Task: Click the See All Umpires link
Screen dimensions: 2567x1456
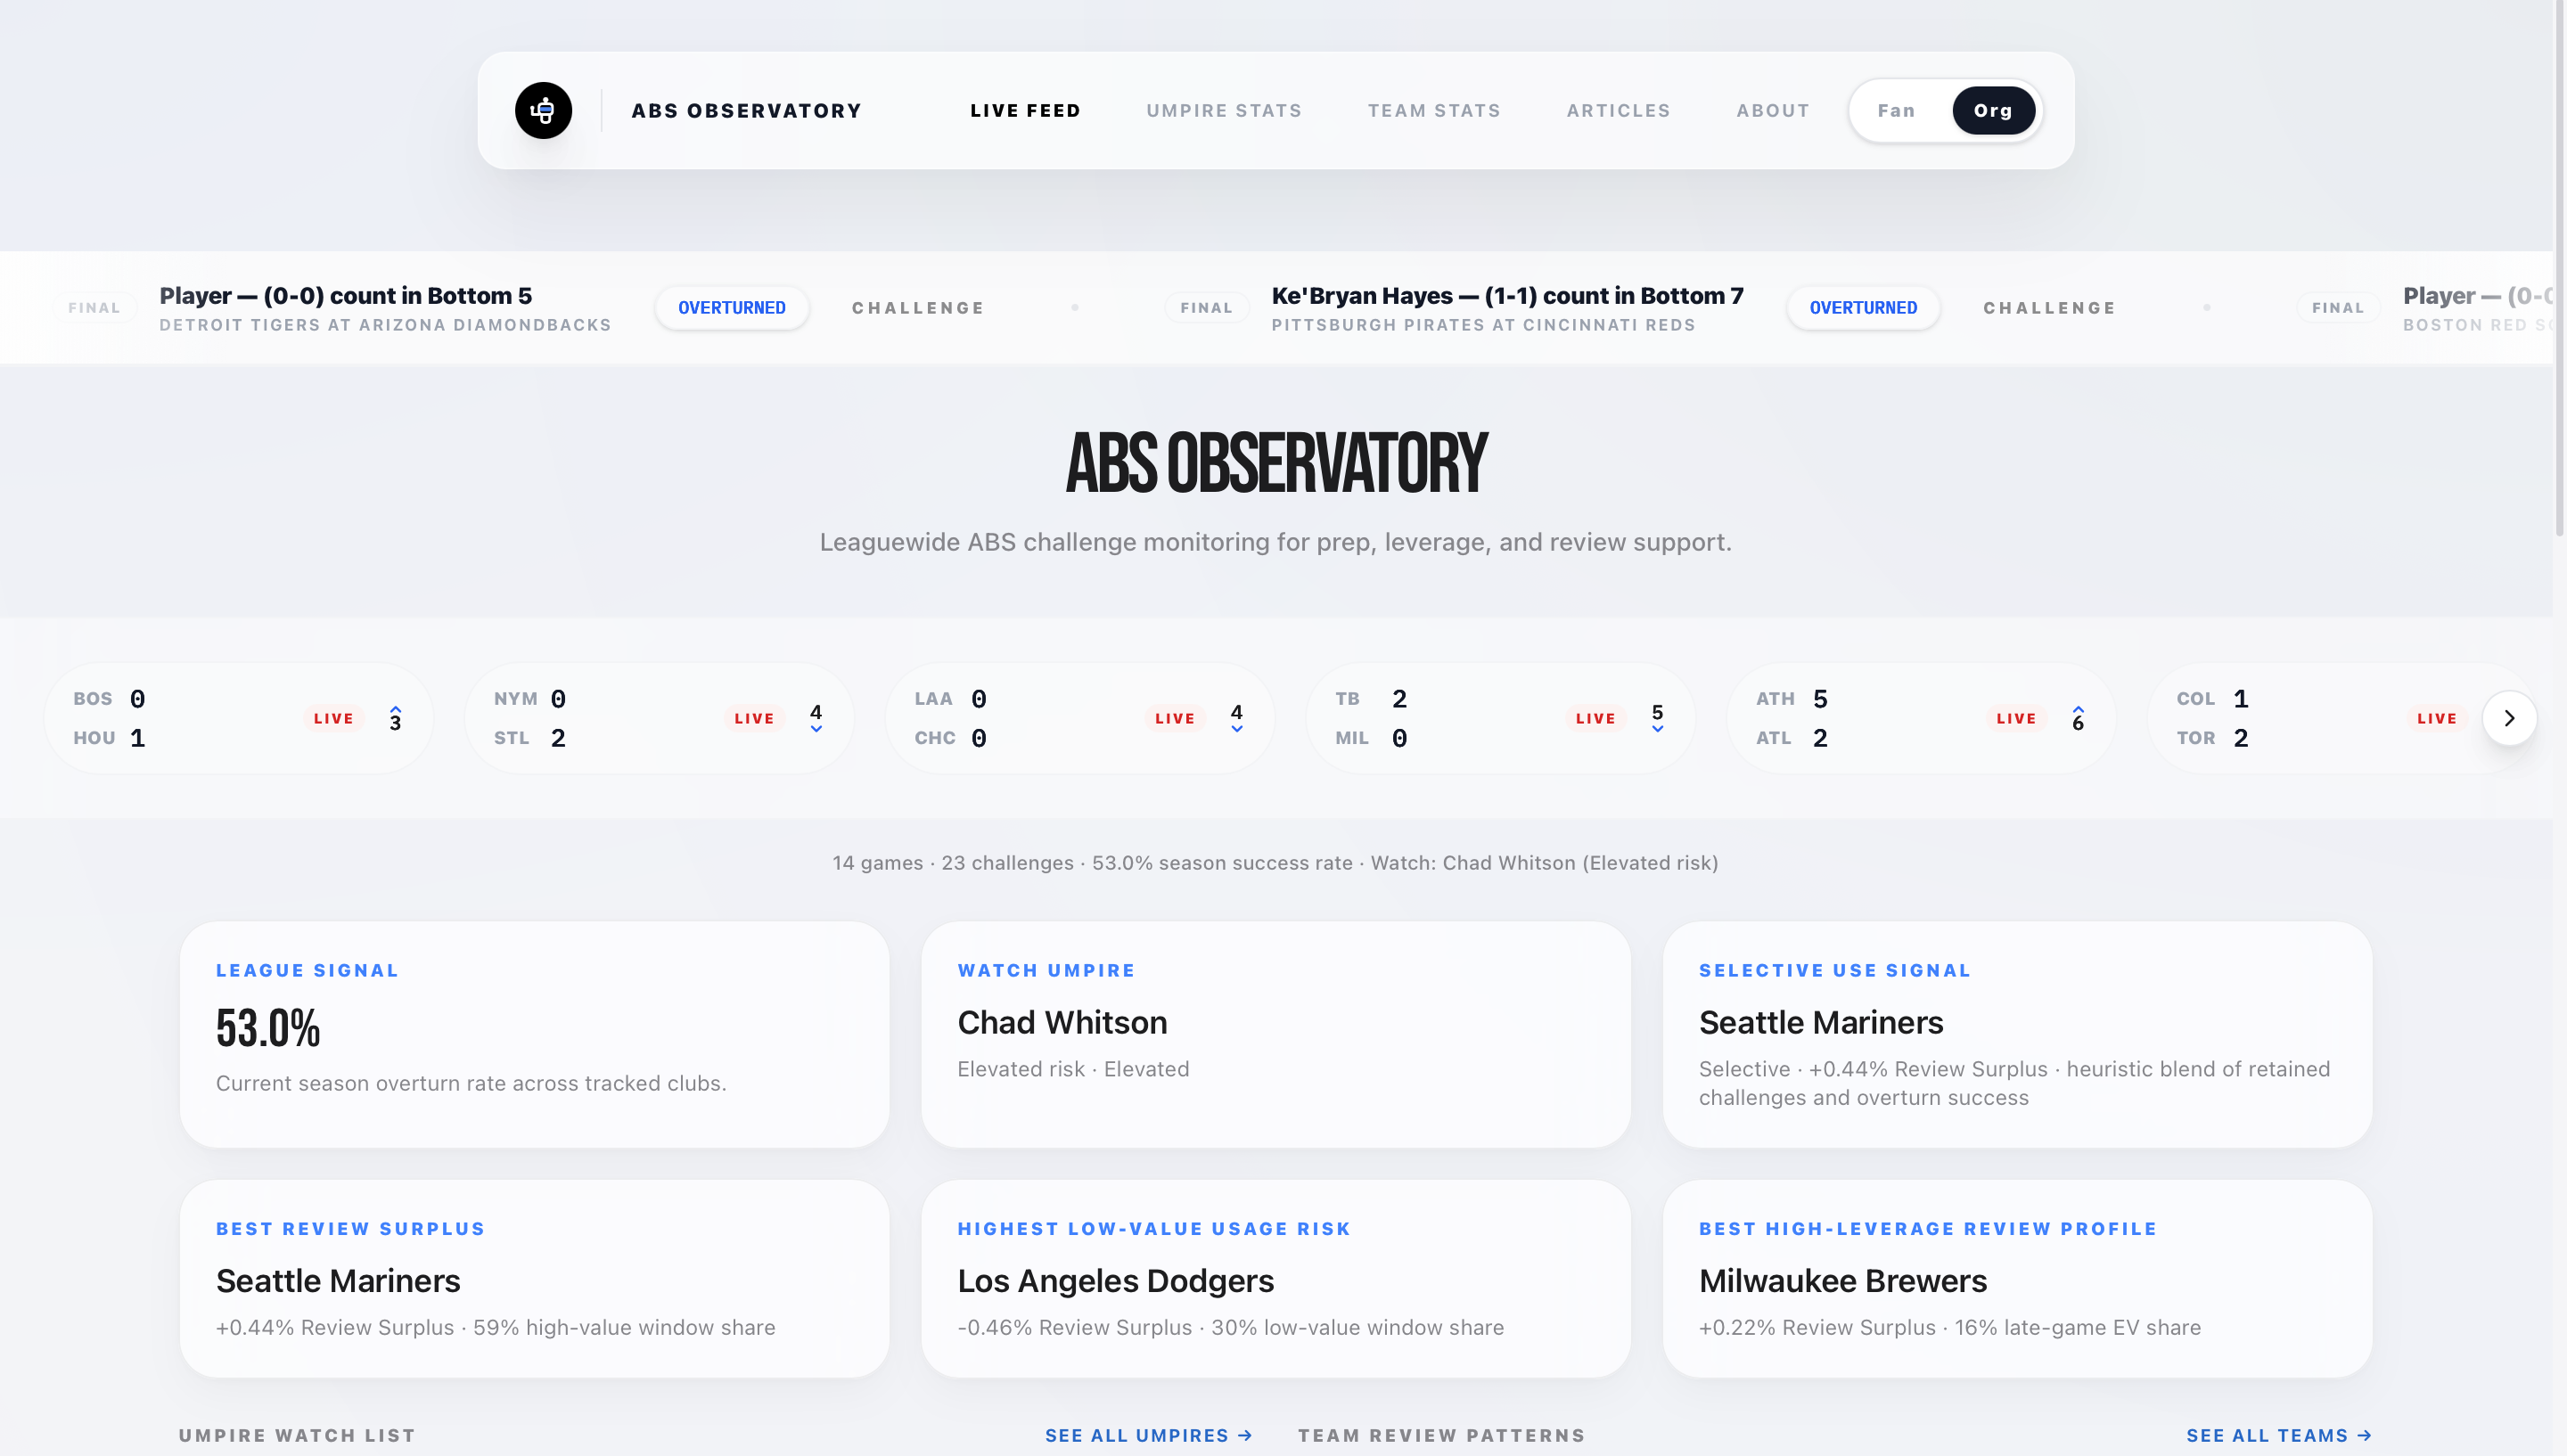Action: pos(1148,1434)
